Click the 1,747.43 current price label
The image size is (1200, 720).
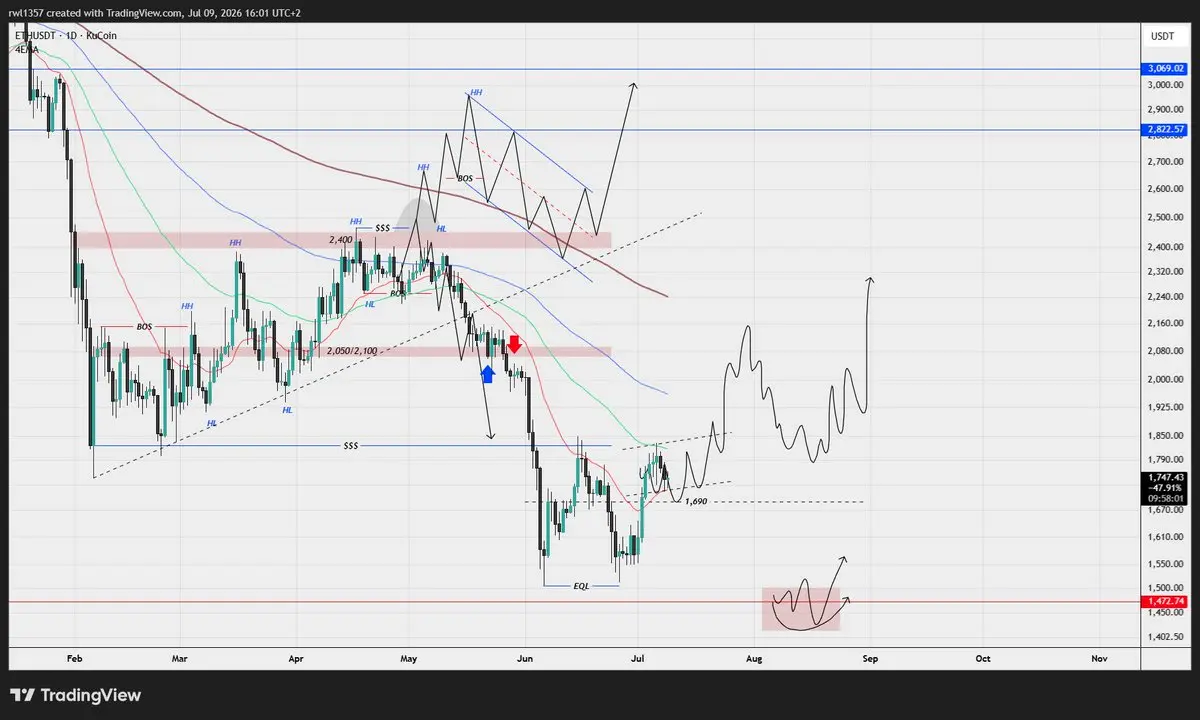pos(1163,479)
